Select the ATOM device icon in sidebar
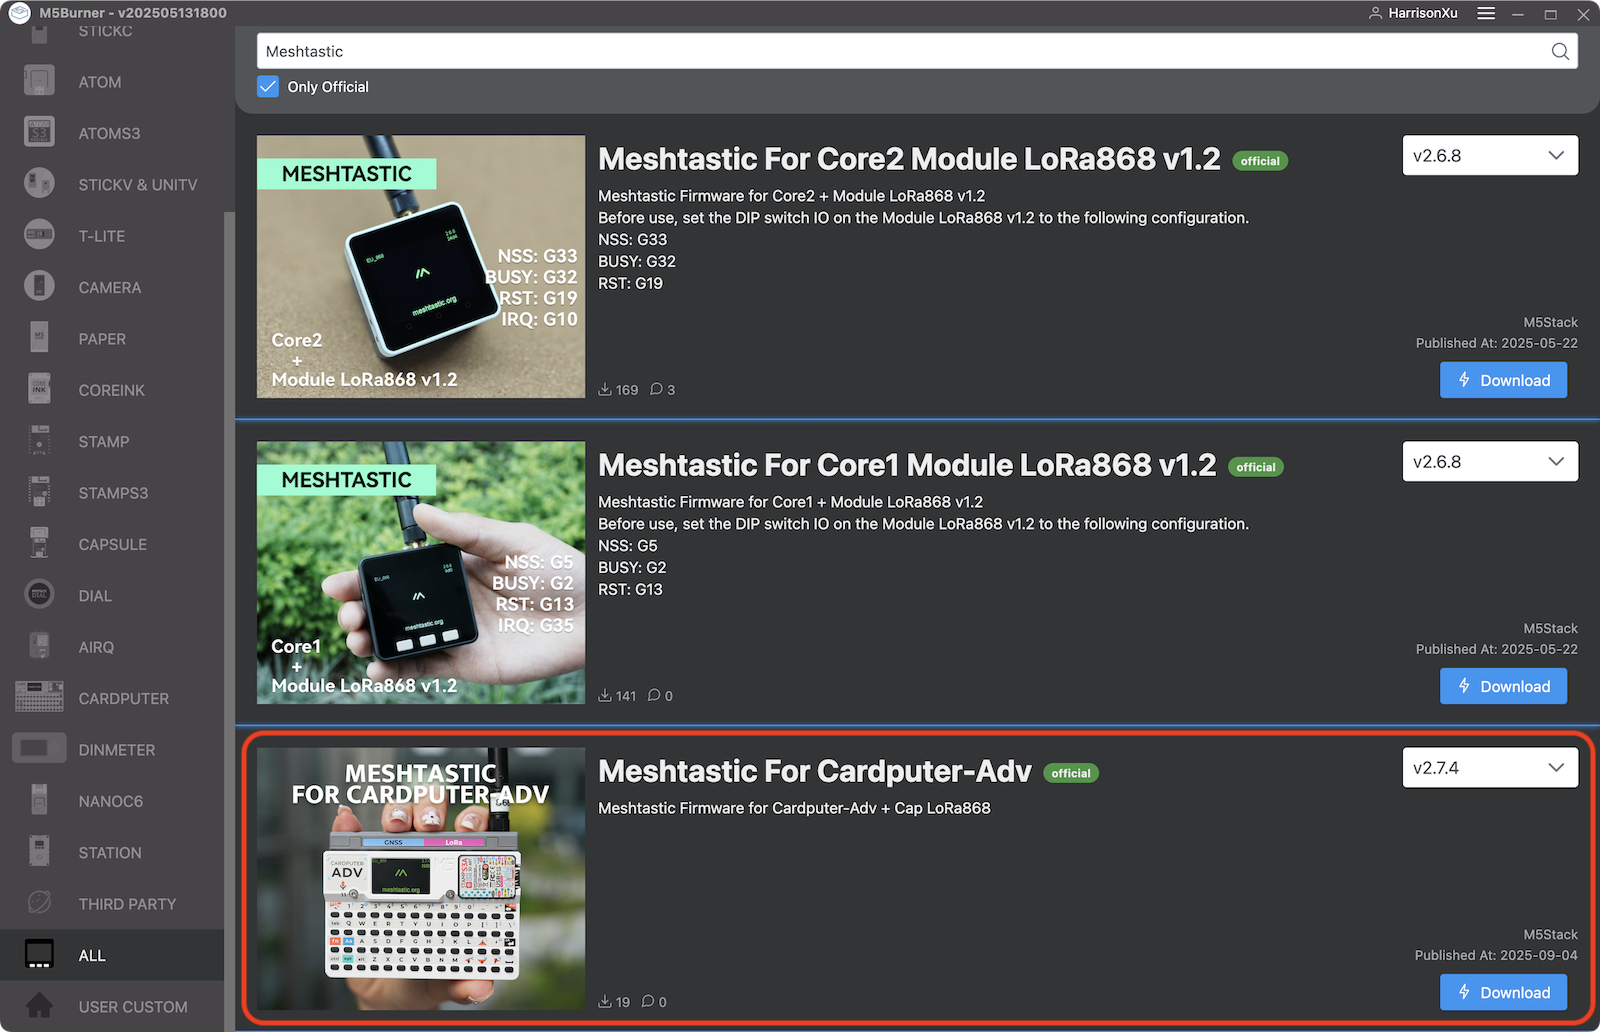This screenshot has height=1032, width=1600. 39,81
